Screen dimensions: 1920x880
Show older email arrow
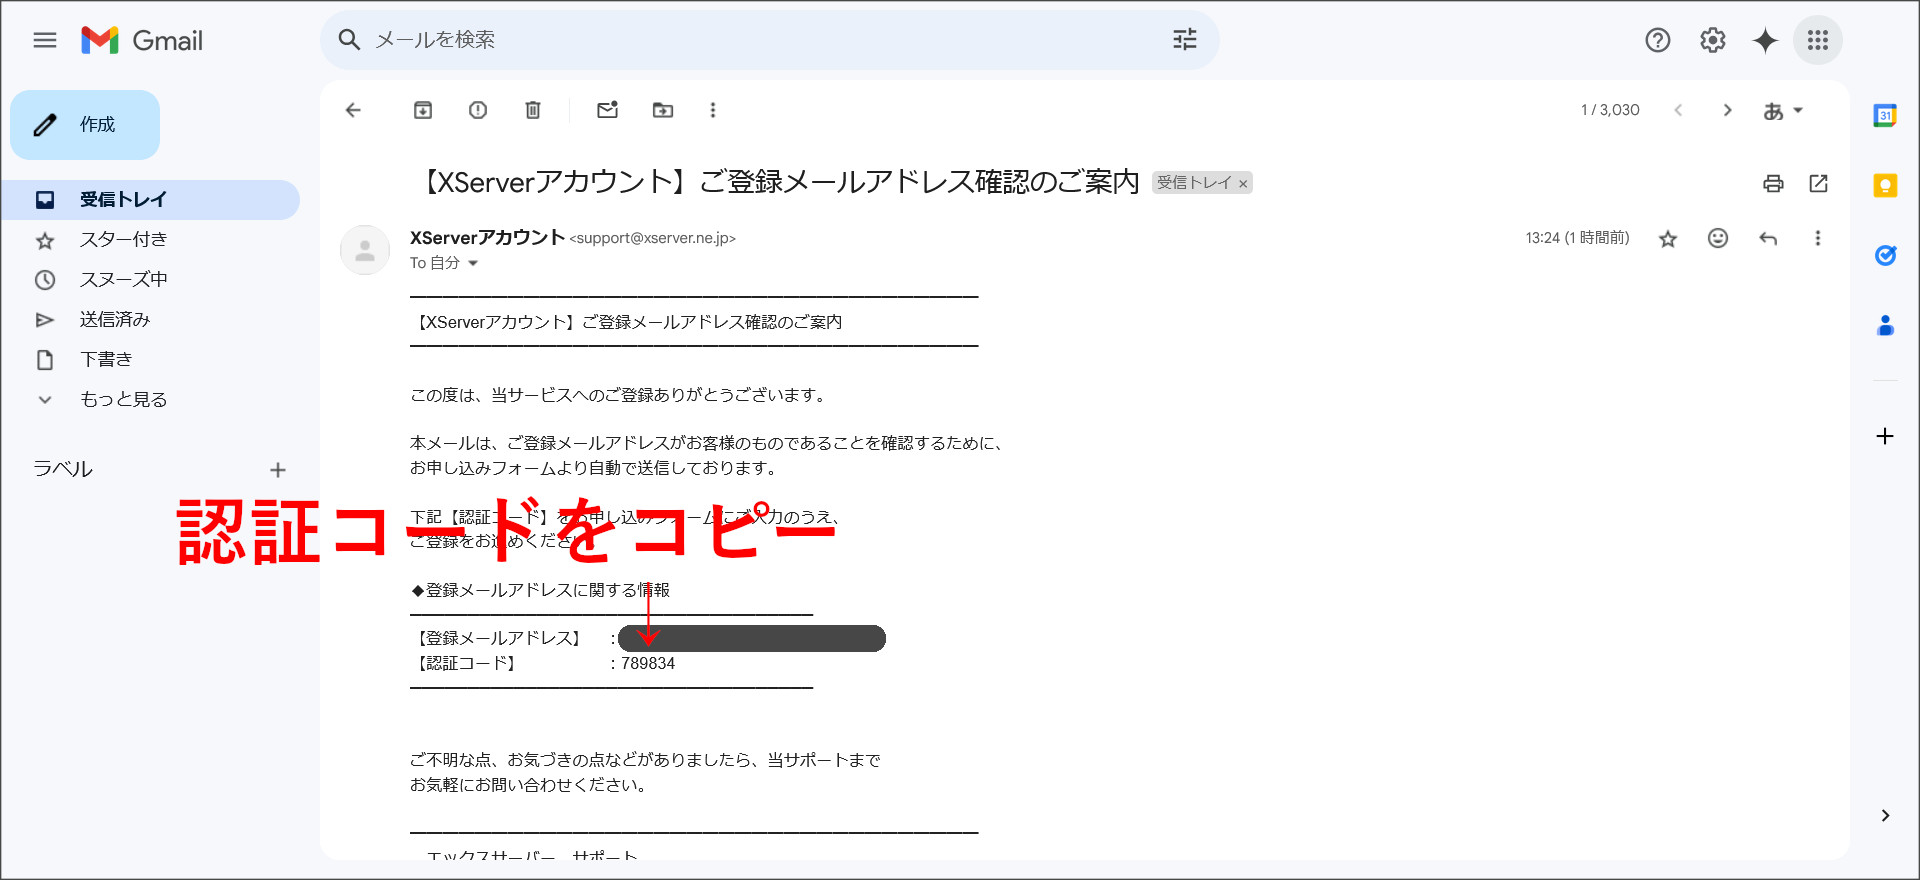[1727, 110]
